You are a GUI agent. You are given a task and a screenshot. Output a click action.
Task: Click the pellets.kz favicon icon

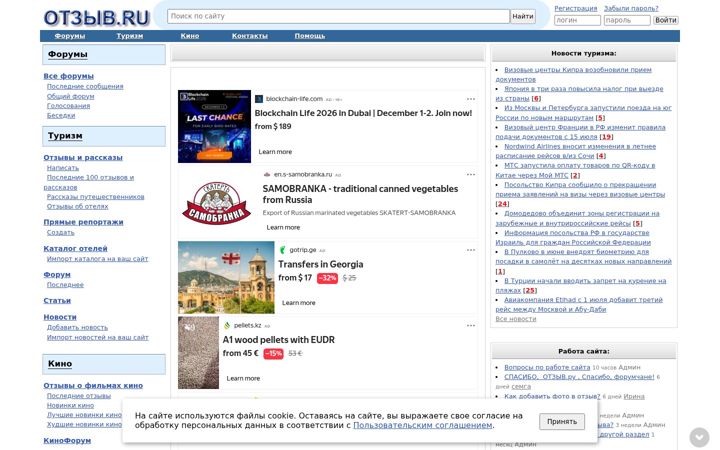coord(227,326)
